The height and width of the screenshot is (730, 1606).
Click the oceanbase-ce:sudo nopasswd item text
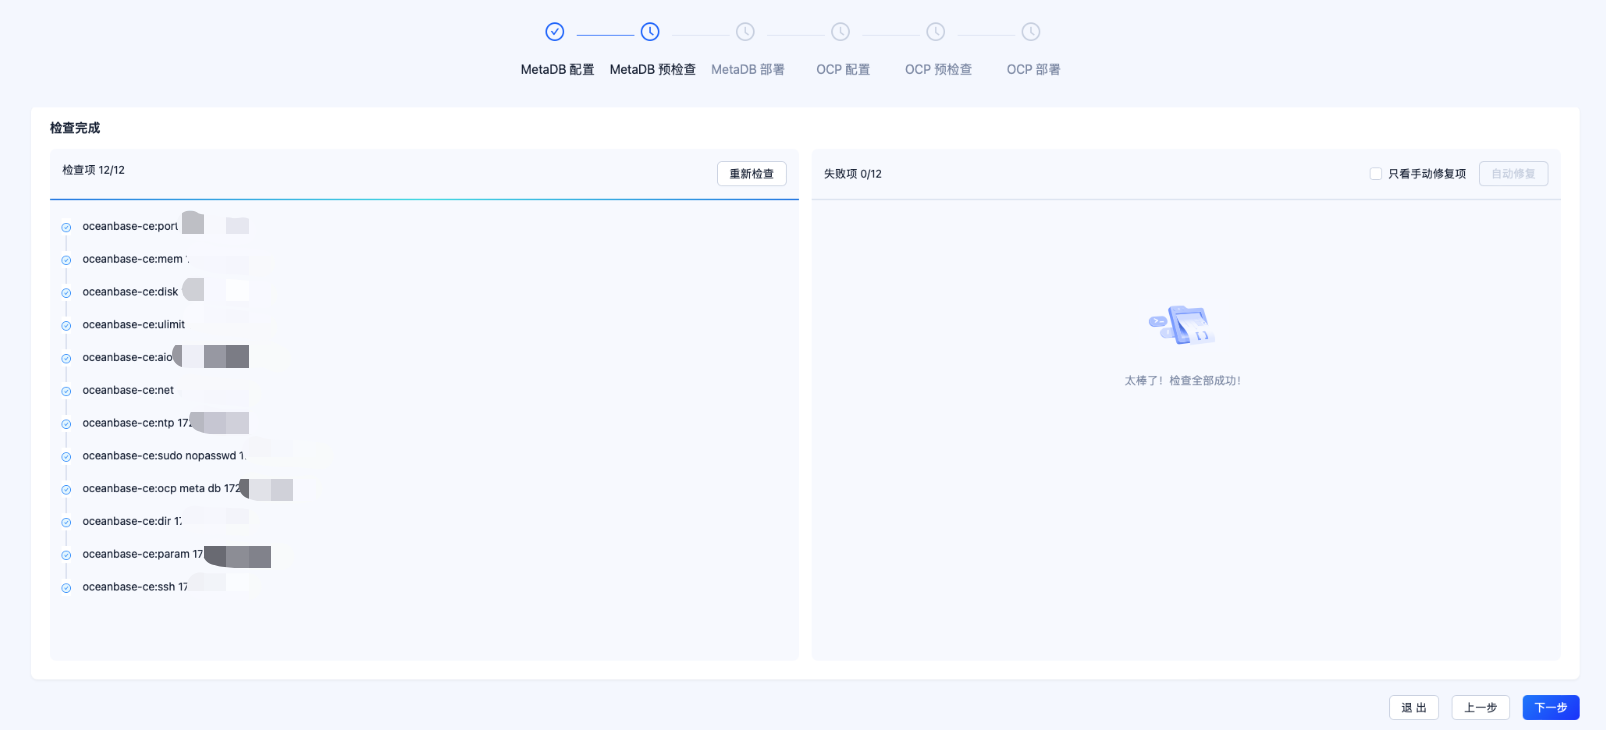click(163, 456)
